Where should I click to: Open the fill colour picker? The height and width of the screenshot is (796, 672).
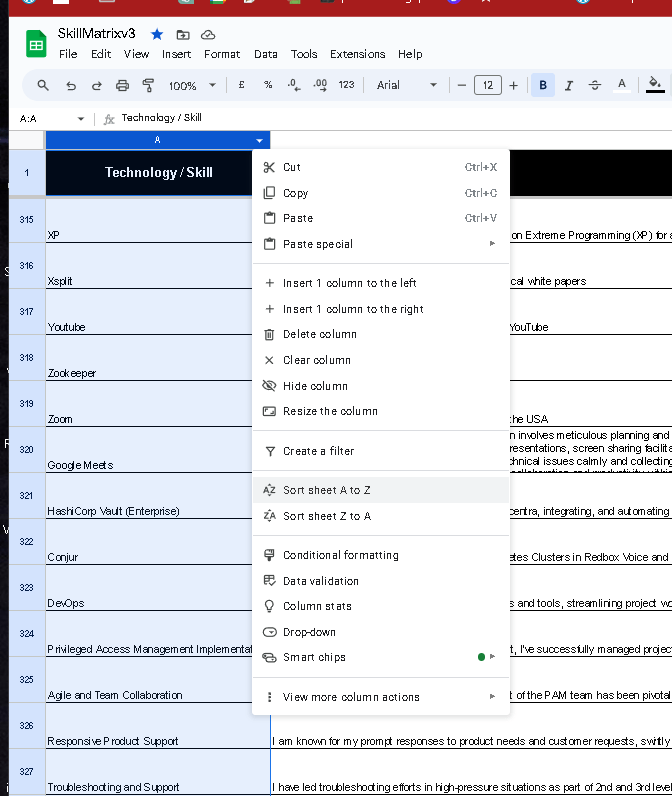click(655, 85)
